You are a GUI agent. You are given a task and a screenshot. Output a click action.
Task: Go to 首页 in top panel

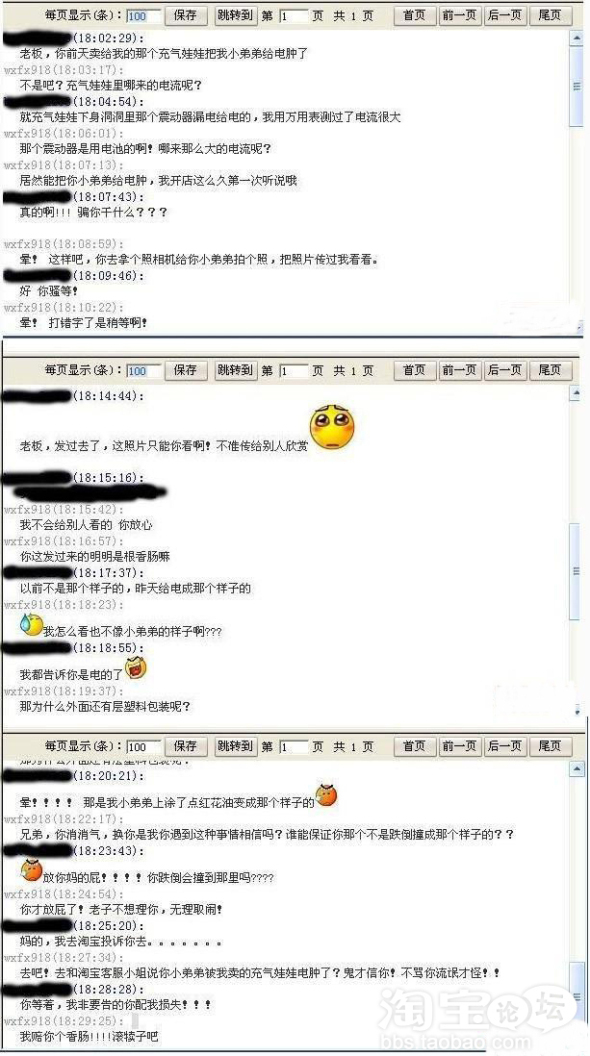tap(414, 15)
